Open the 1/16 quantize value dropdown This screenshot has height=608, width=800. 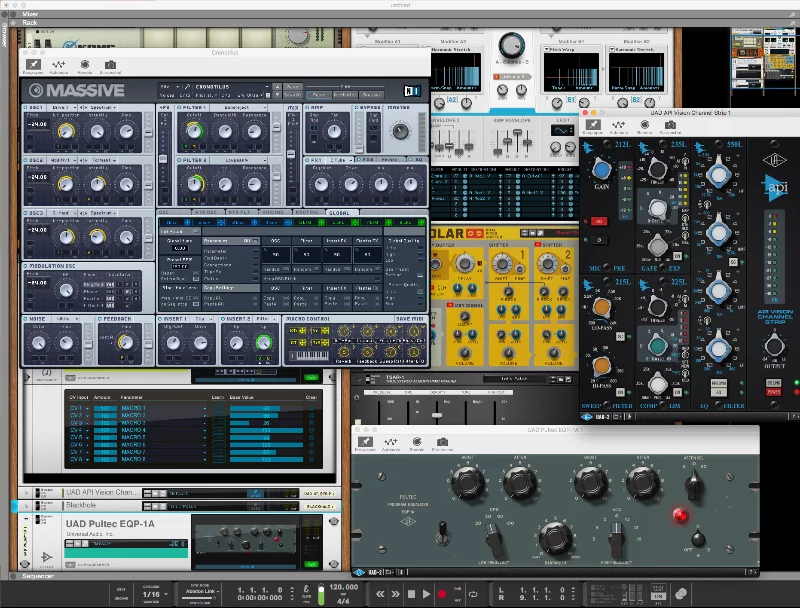click(x=155, y=594)
